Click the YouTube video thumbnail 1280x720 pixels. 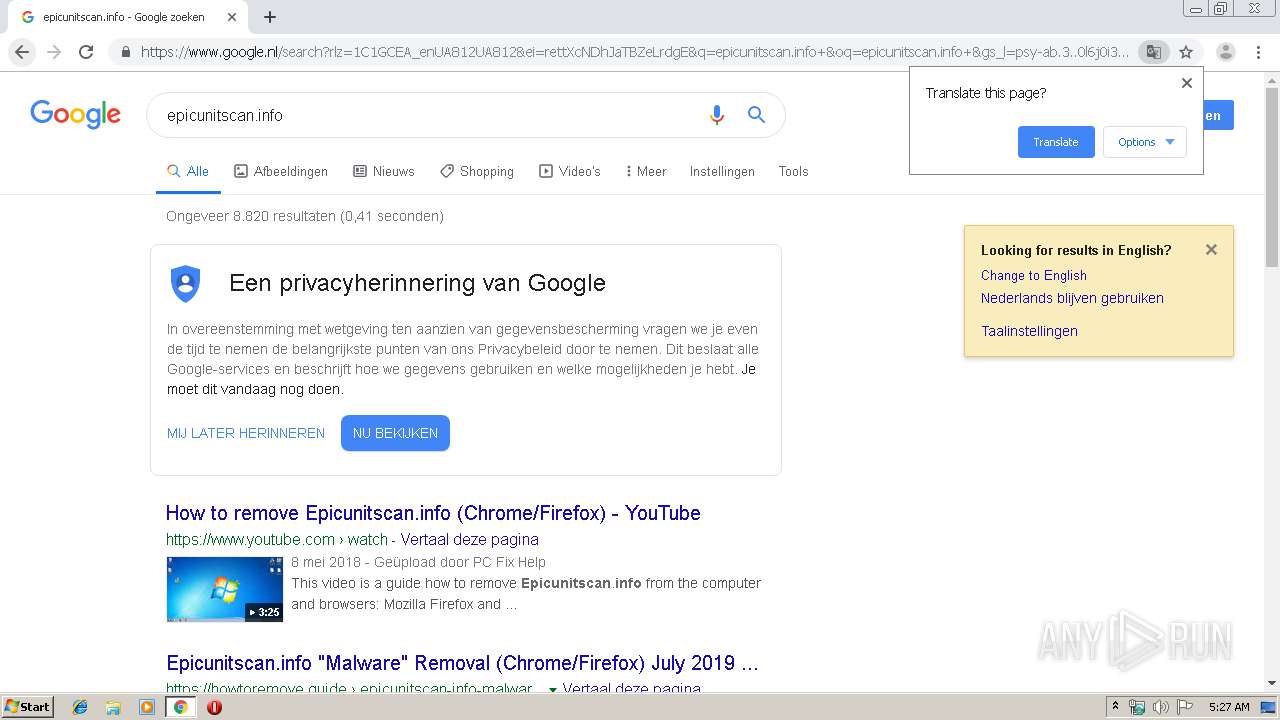pyautogui.click(x=224, y=589)
